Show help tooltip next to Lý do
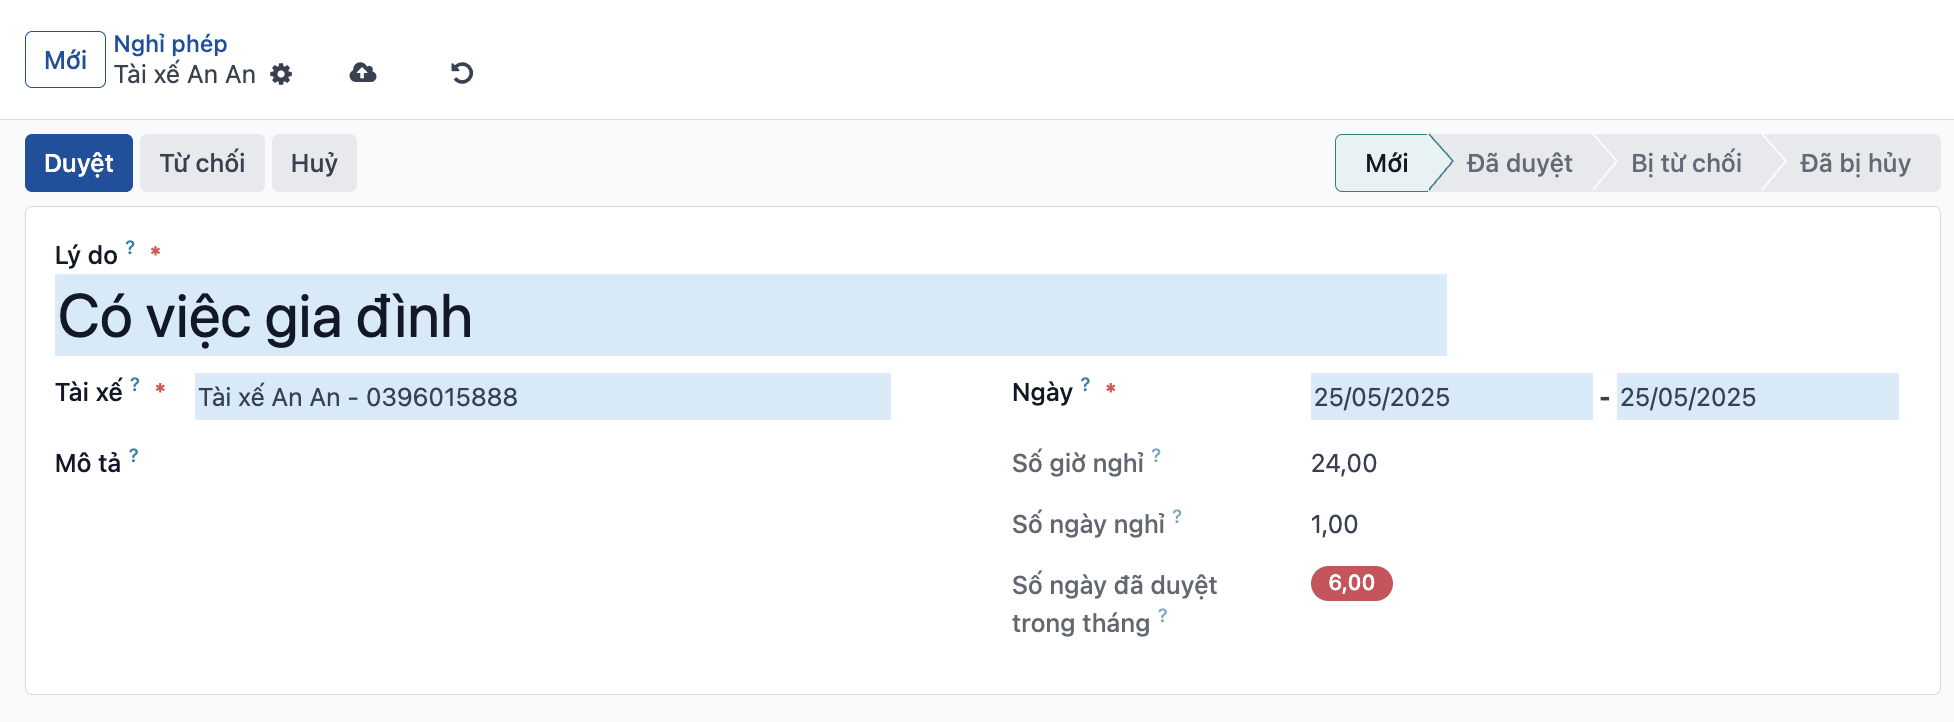Viewport: 1954px width, 722px height. tap(130, 247)
